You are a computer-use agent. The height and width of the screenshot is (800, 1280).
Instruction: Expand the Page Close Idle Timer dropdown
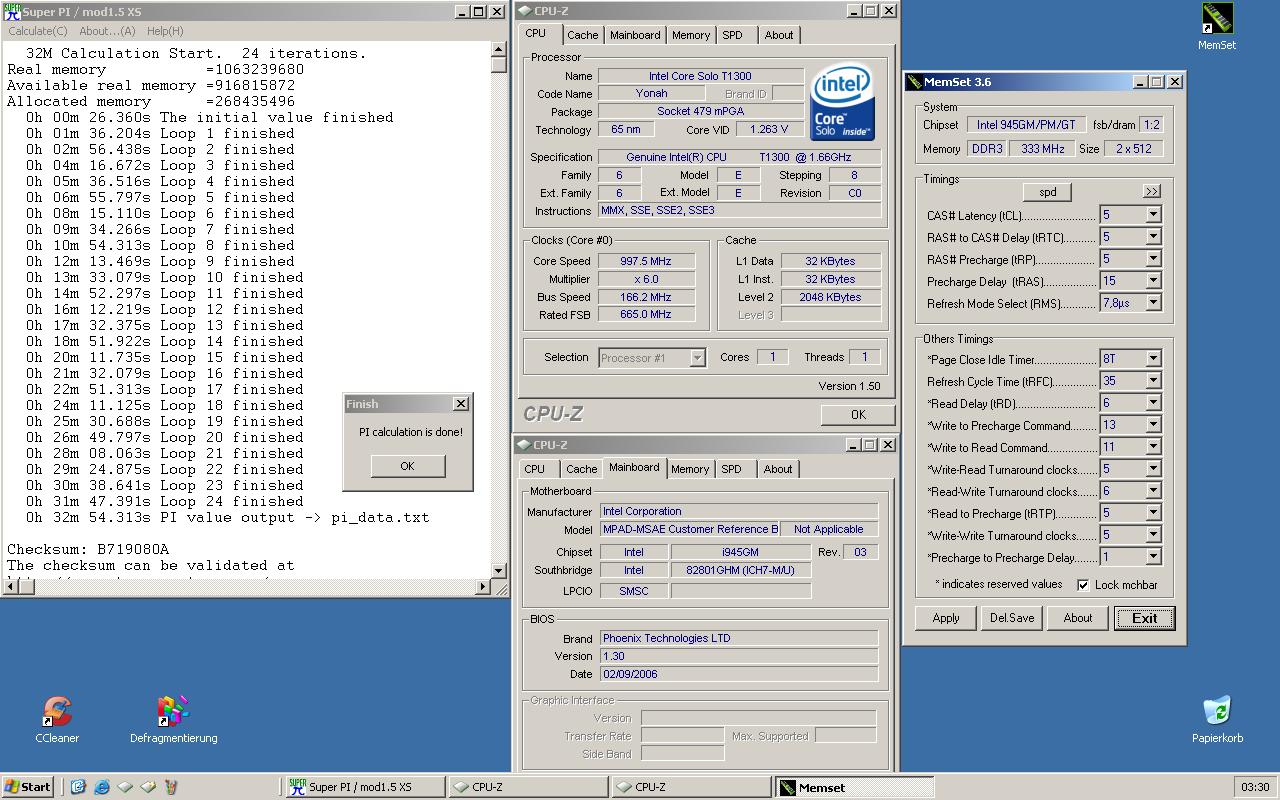tap(1153, 359)
